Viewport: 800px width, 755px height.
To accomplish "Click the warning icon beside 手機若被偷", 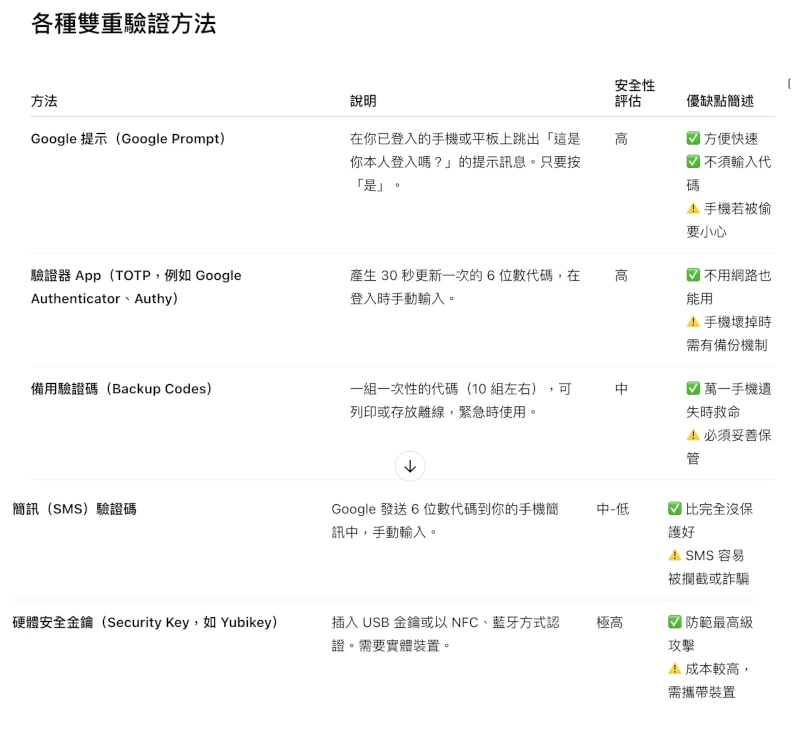I will [x=693, y=208].
